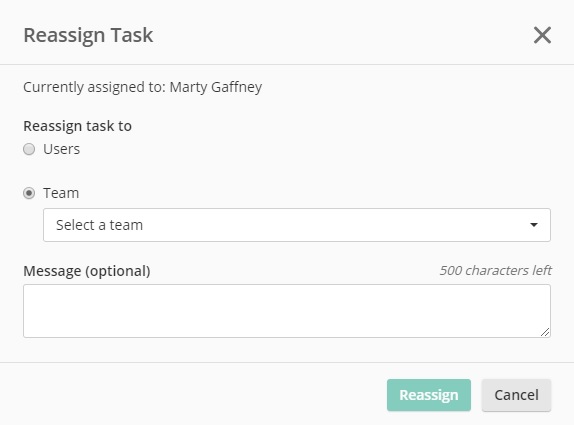Viewport: 574px width, 425px height.
Task: Select the Users radio button
Action: pos(29,149)
